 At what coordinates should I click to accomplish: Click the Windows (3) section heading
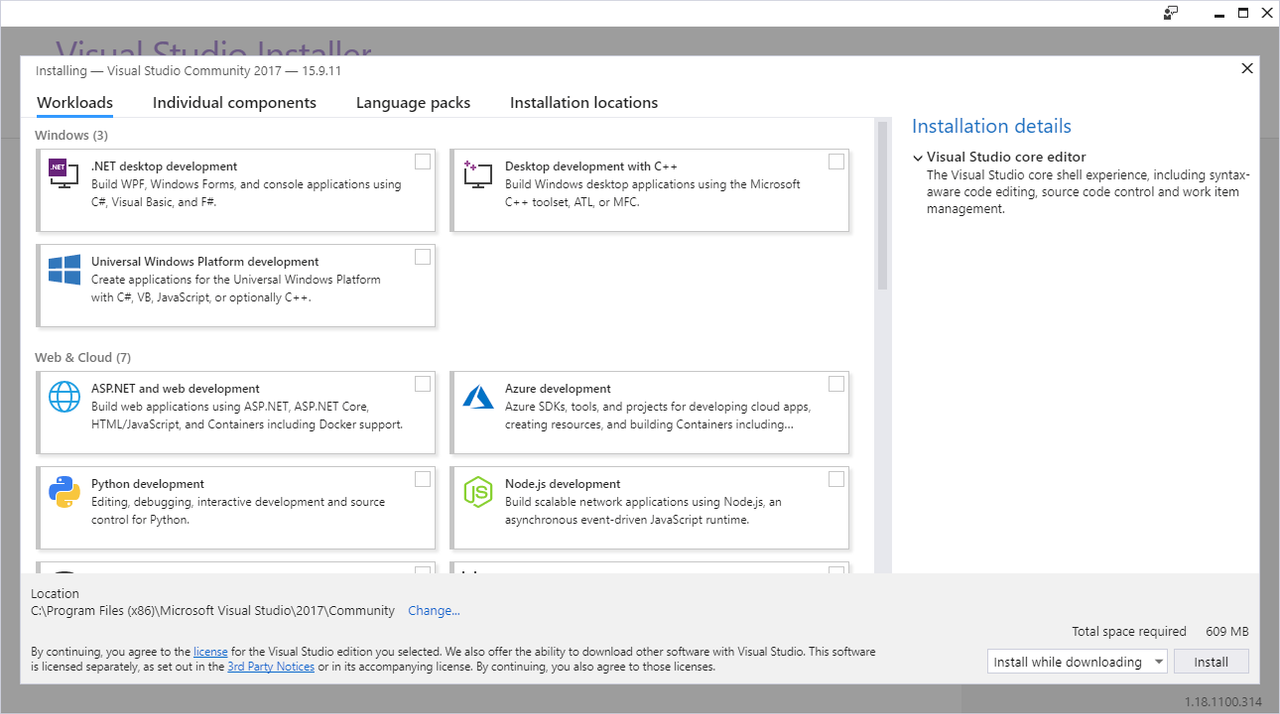72,135
